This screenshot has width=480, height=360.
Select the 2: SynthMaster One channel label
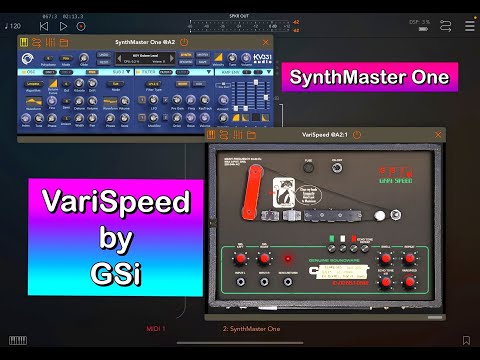[251, 329]
